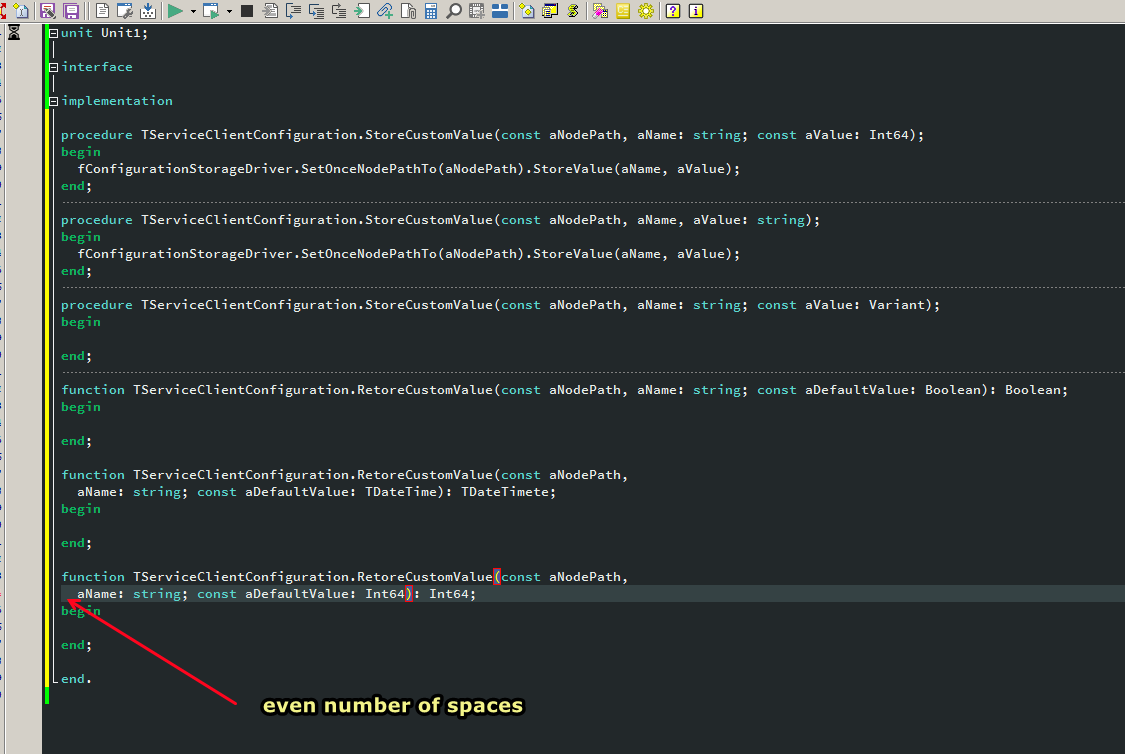Click the stacked yellow windows icon
1125x754 pixels.
point(550,11)
